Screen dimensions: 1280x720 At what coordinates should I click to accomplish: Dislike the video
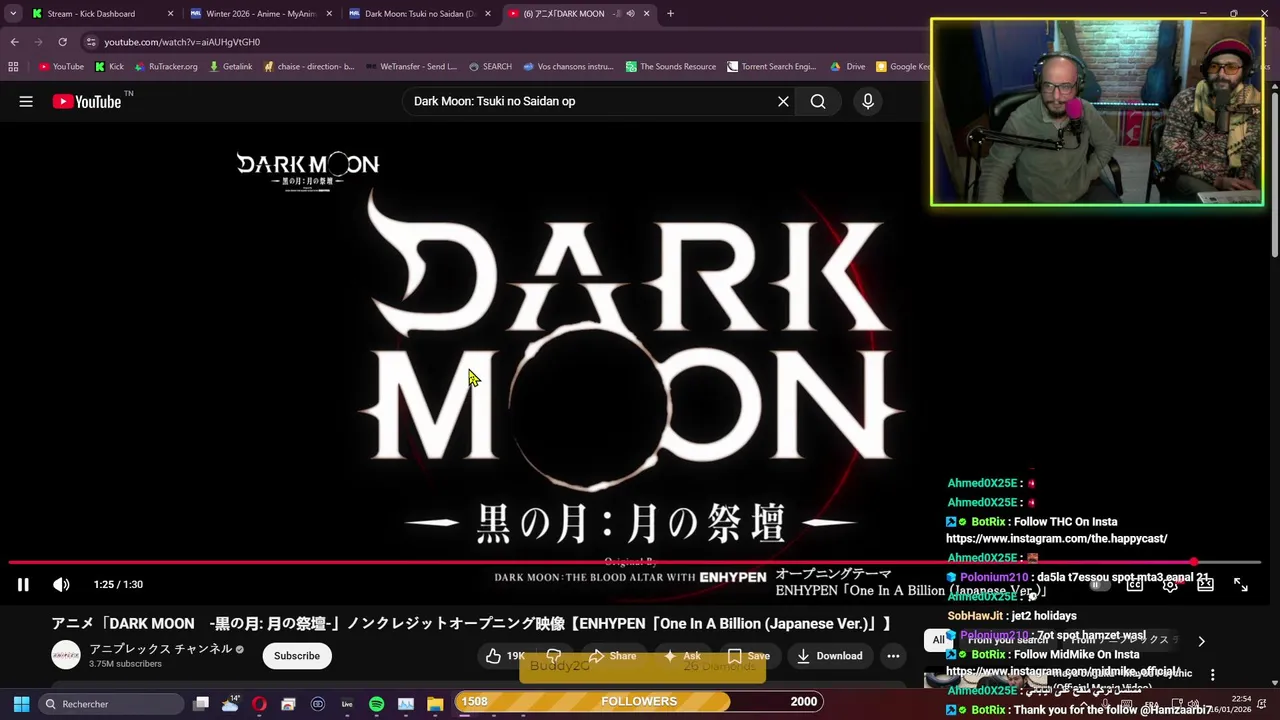point(553,656)
